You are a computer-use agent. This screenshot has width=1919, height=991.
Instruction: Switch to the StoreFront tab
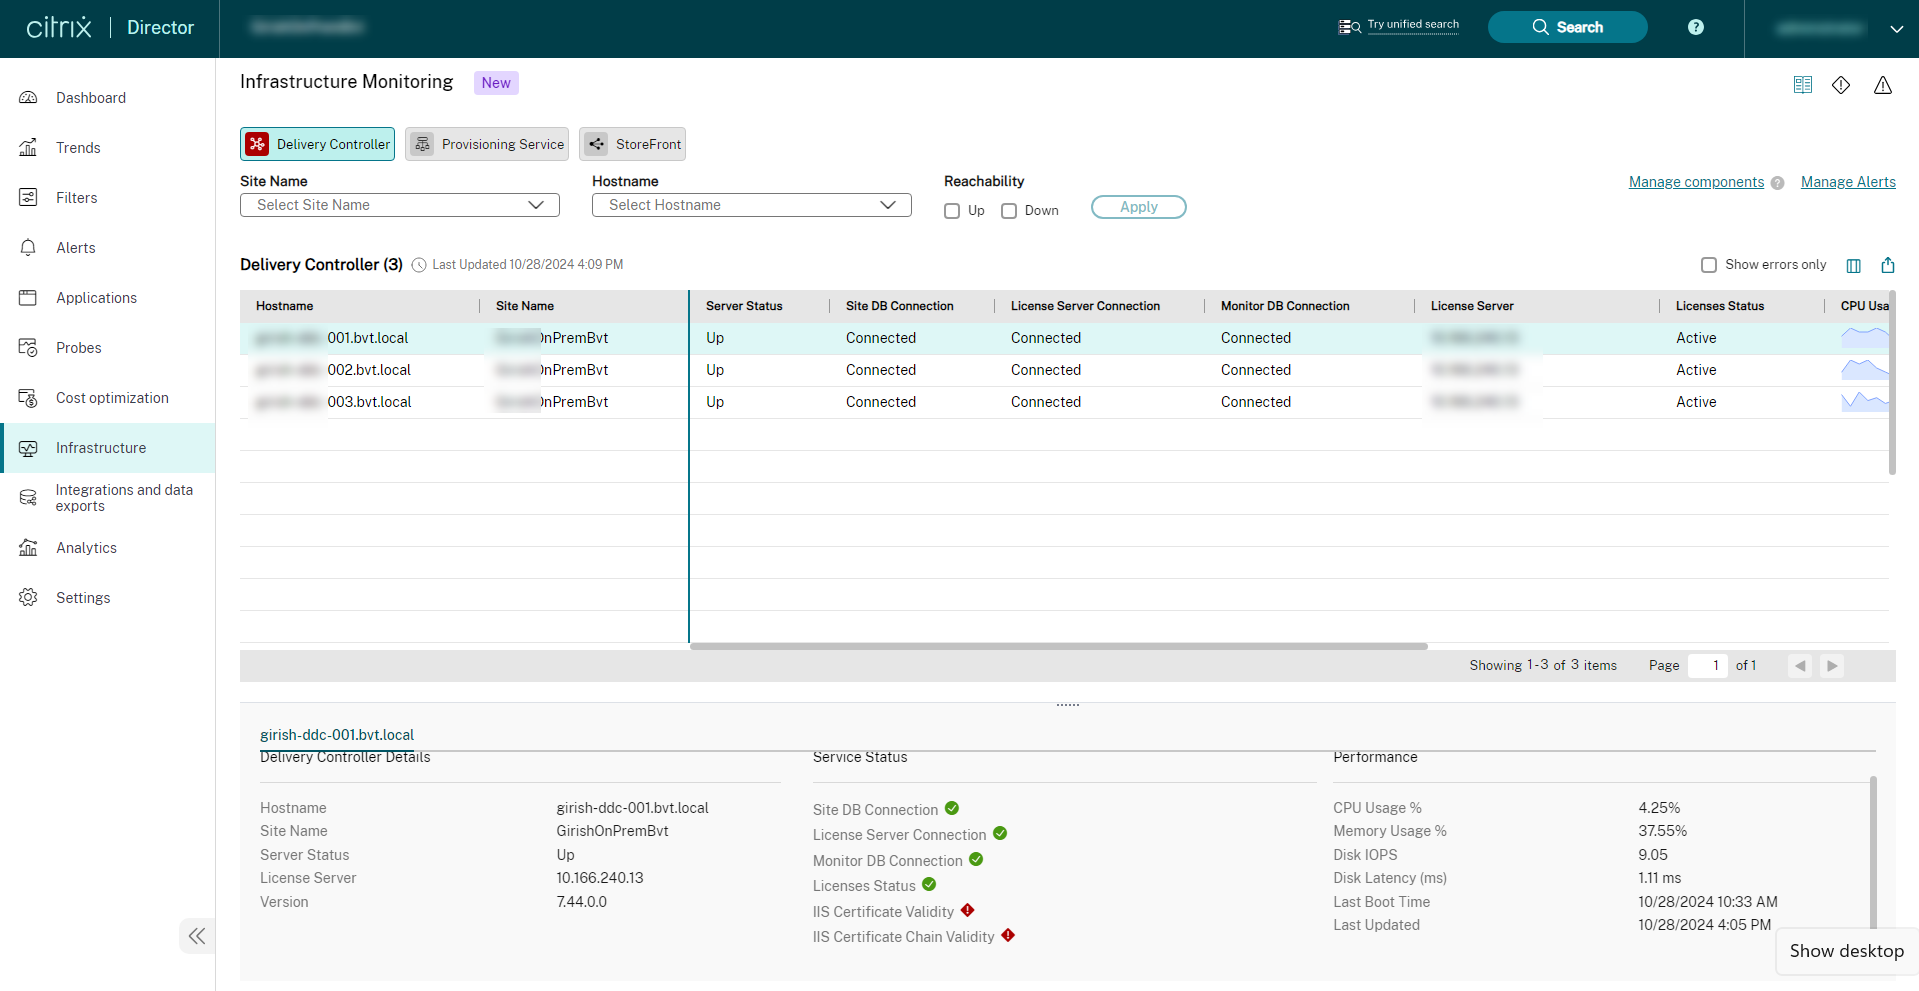coord(632,144)
